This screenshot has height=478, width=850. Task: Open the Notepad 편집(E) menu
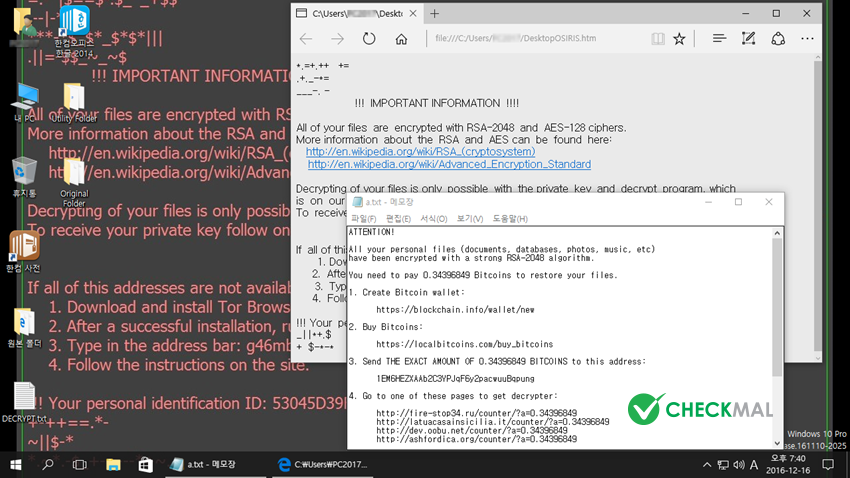(398, 219)
